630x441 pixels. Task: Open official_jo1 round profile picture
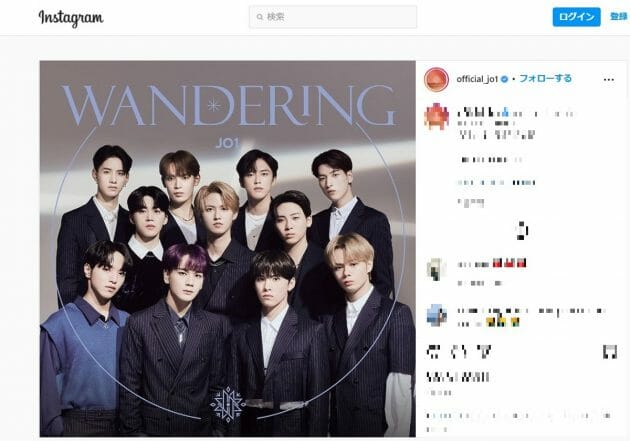pyautogui.click(x=436, y=79)
